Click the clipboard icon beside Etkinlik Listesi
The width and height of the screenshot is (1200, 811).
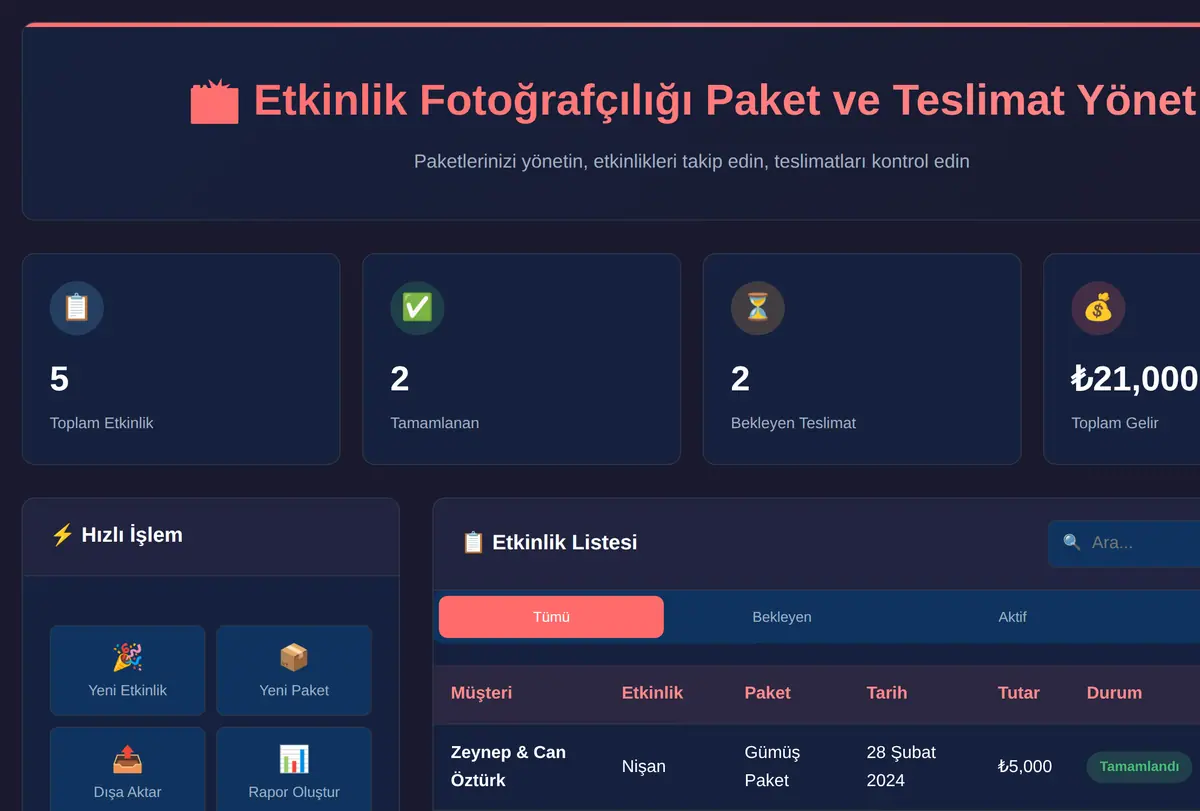click(x=473, y=543)
